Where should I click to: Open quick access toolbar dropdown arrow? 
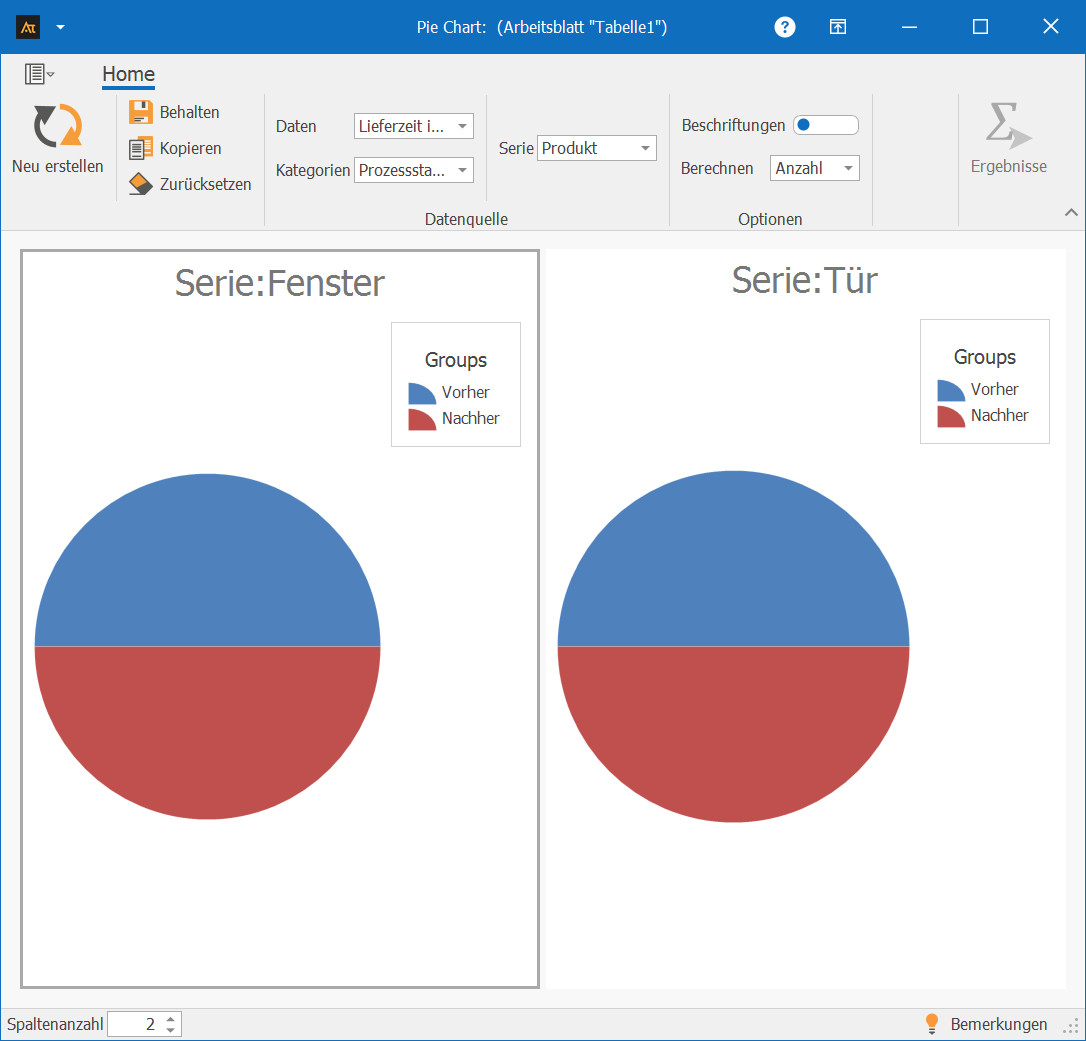(60, 27)
